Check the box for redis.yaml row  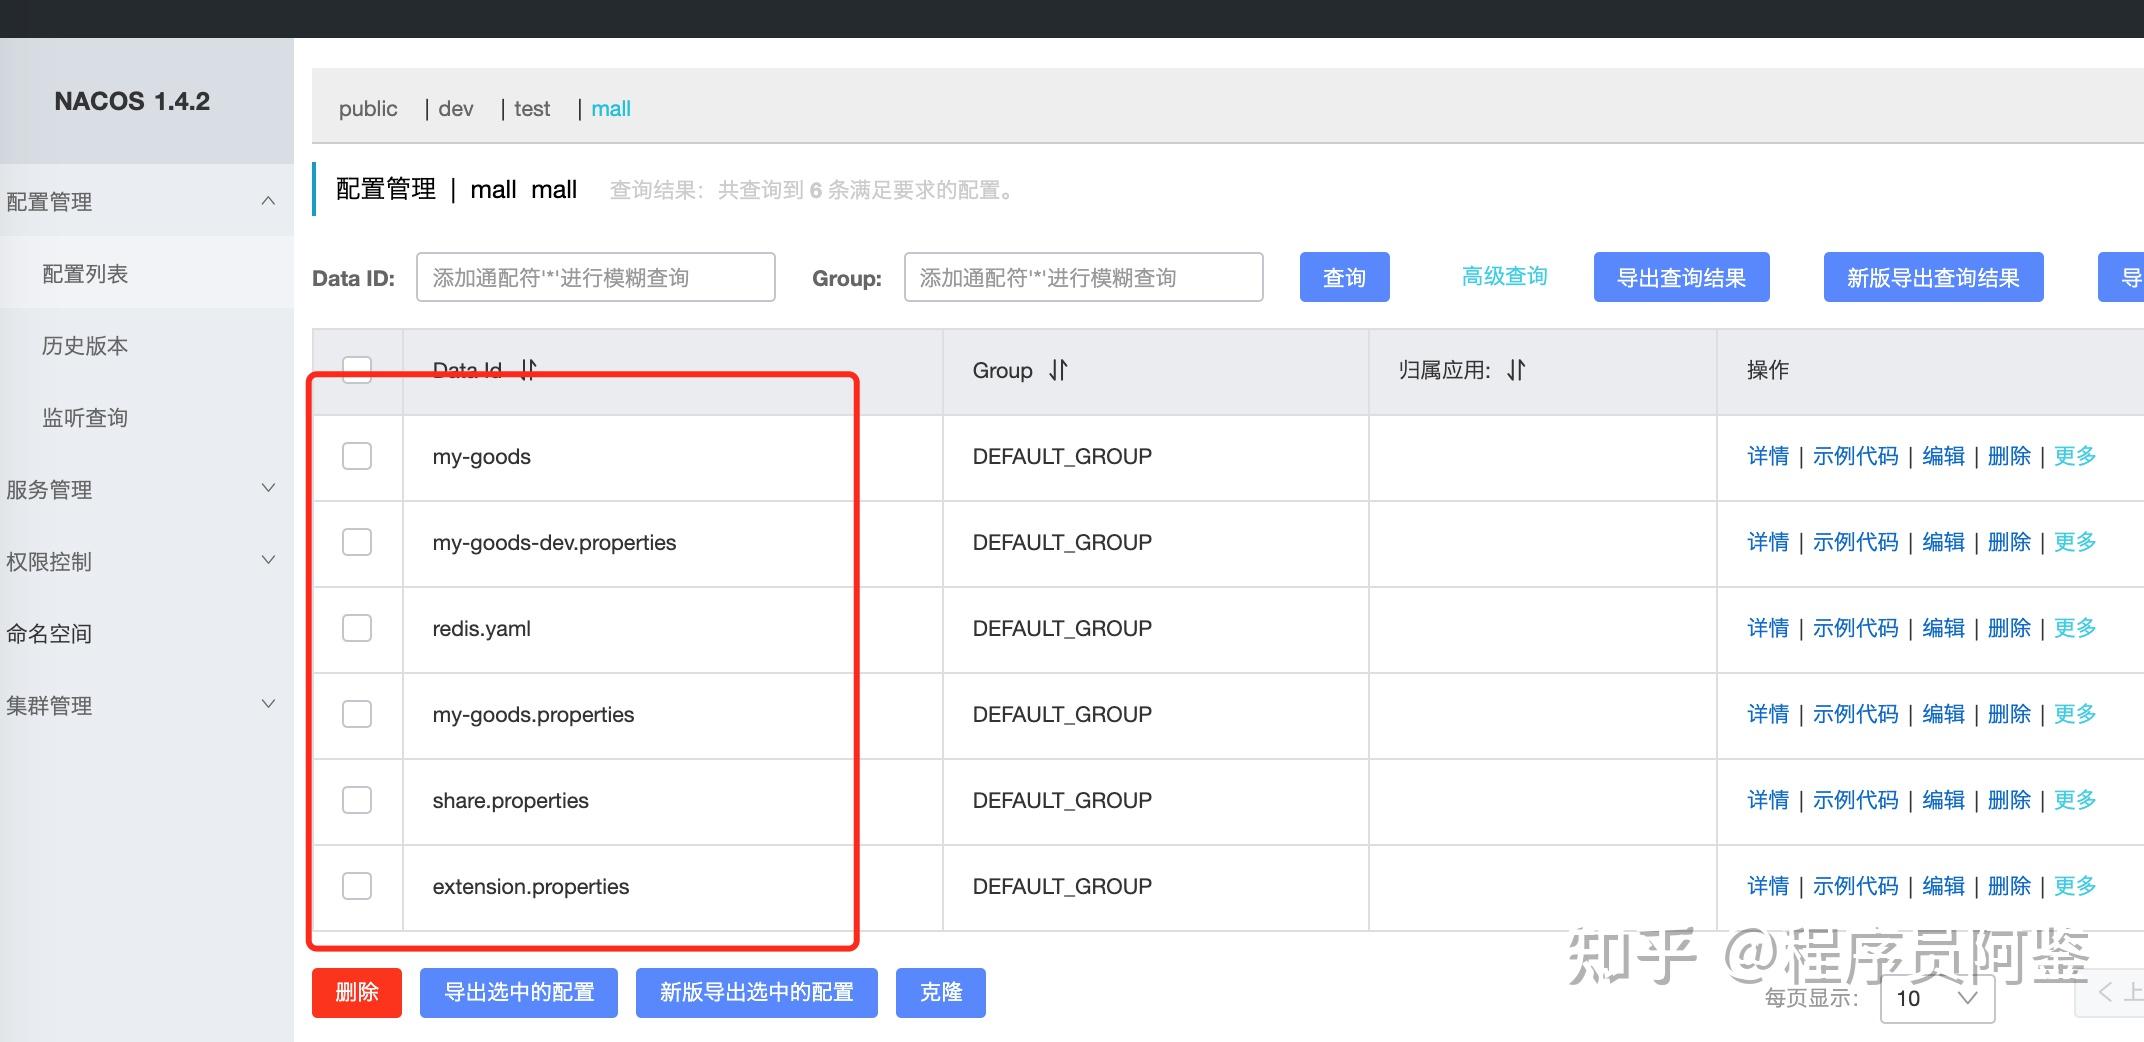point(357,628)
